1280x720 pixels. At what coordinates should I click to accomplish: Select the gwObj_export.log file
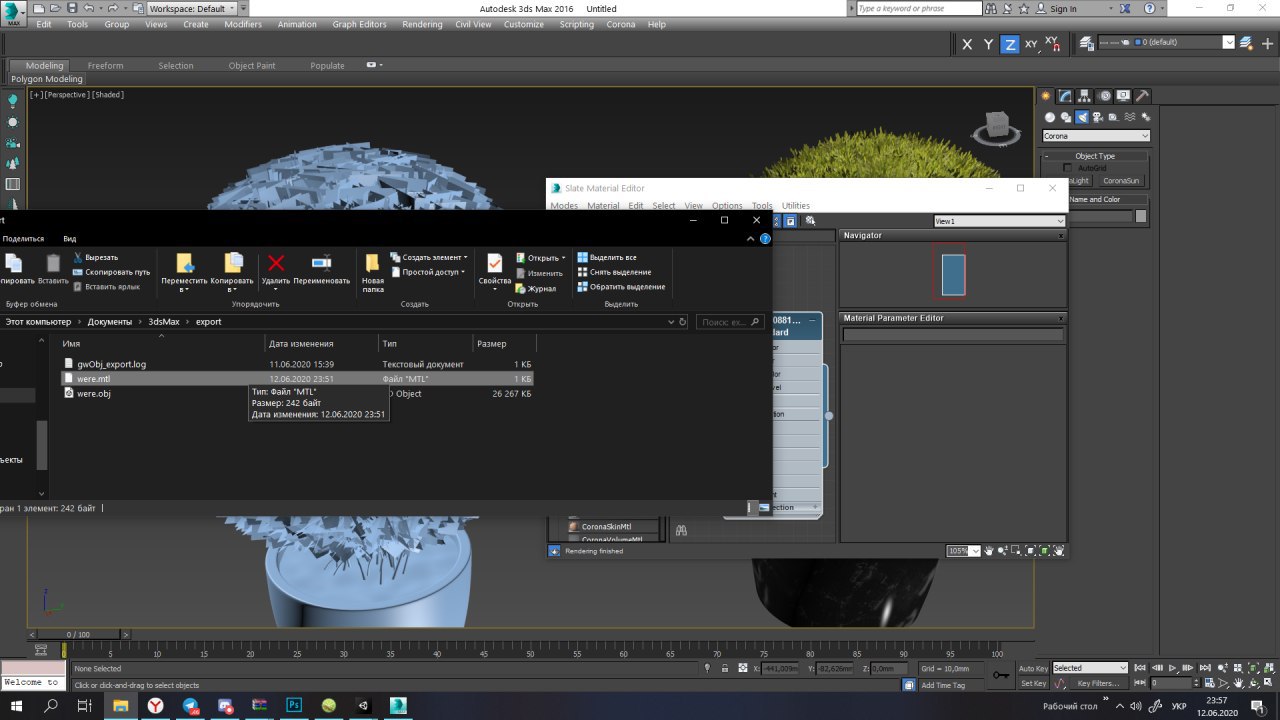(111, 364)
